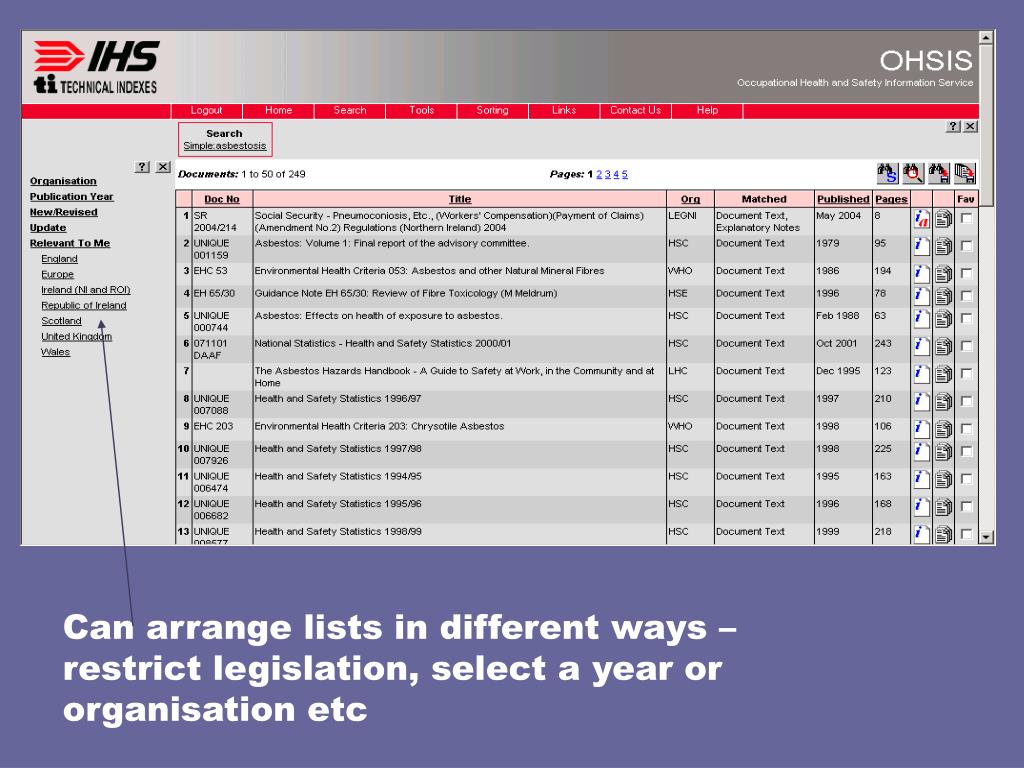Open the Help menu item
The height and width of the screenshot is (768, 1024).
(x=707, y=110)
